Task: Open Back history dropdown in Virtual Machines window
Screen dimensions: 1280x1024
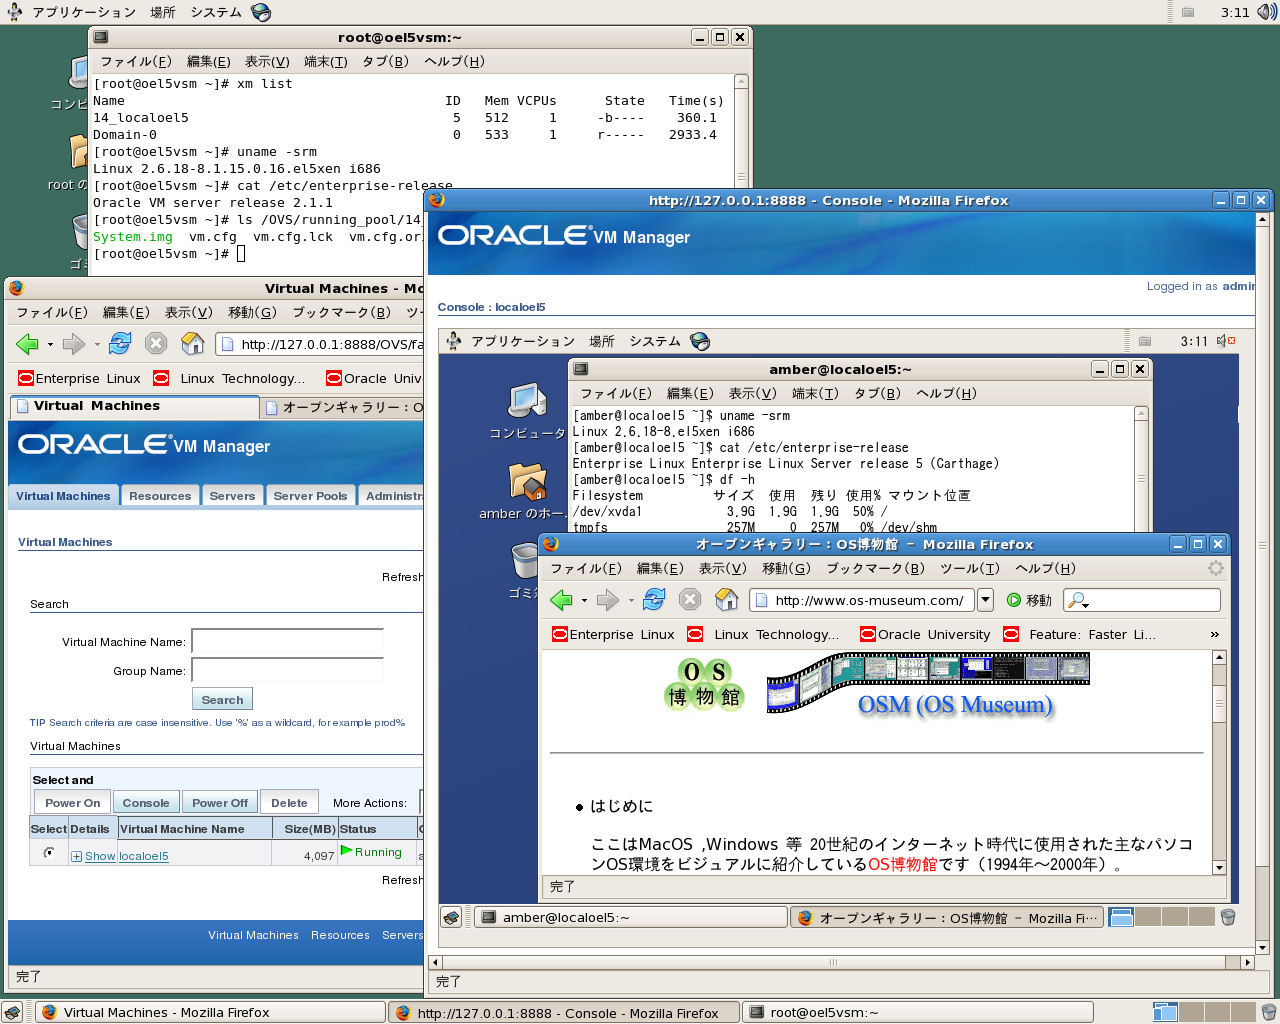Action: click(x=50, y=345)
